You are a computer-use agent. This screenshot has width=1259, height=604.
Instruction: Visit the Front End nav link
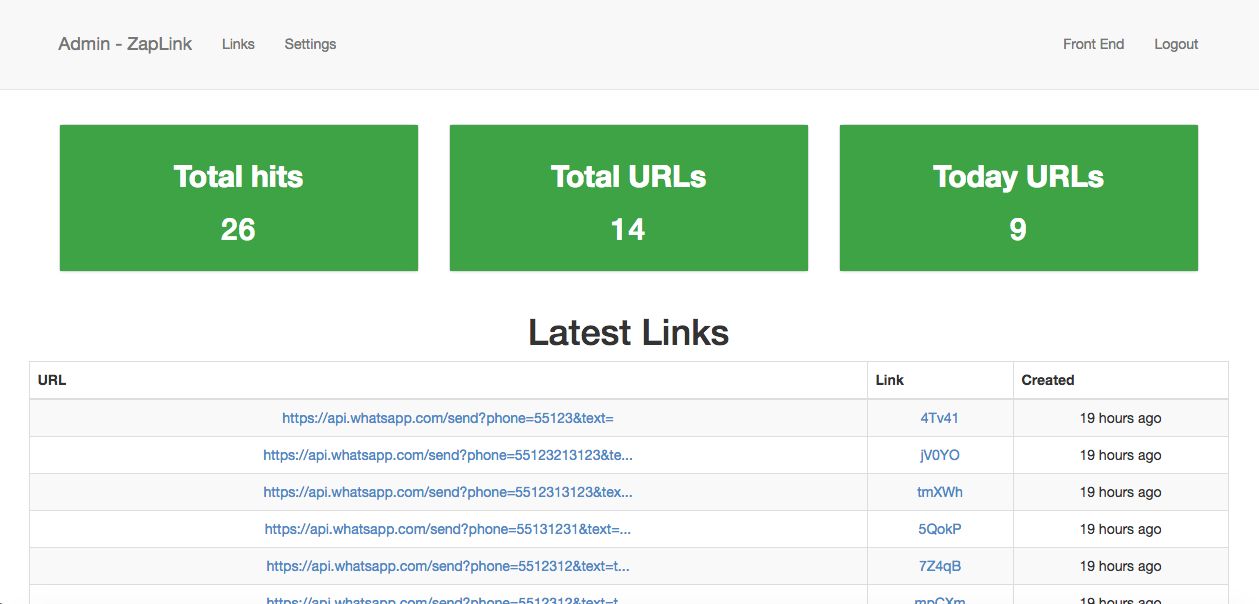[x=1093, y=44]
